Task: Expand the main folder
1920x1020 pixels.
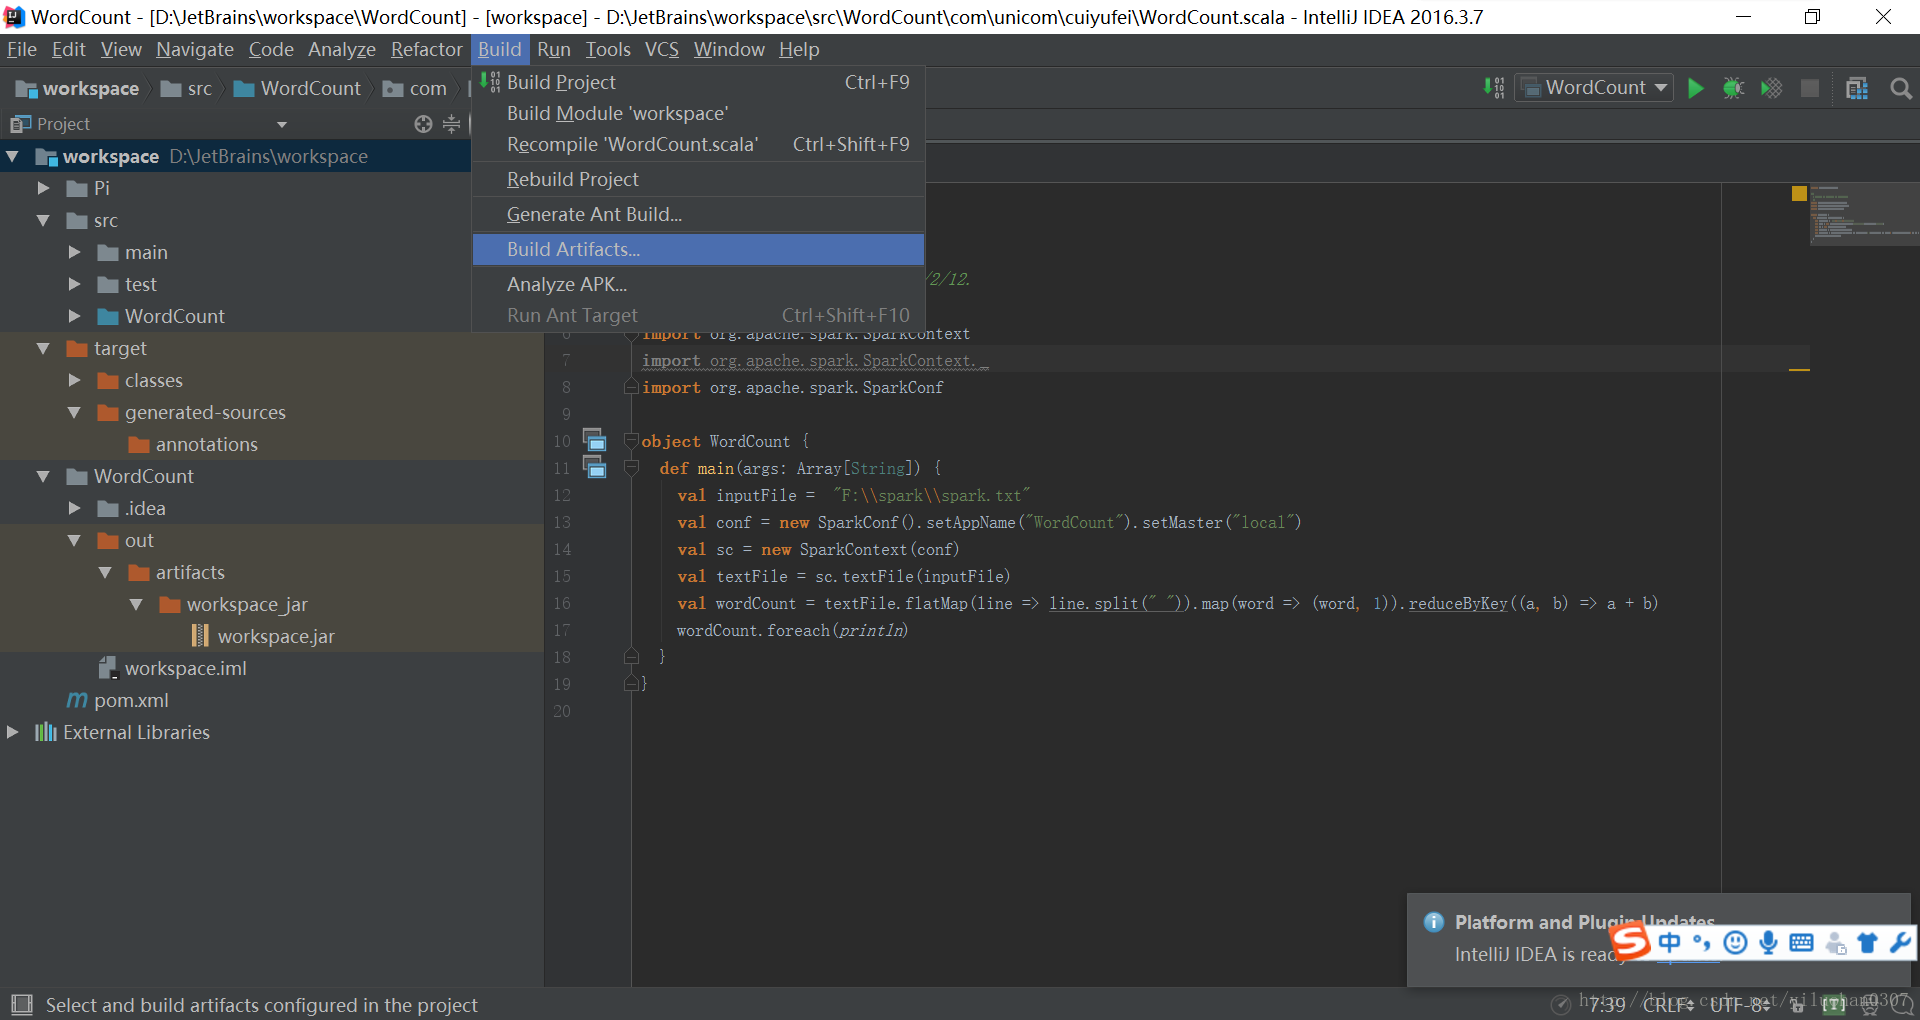Action: [x=74, y=252]
